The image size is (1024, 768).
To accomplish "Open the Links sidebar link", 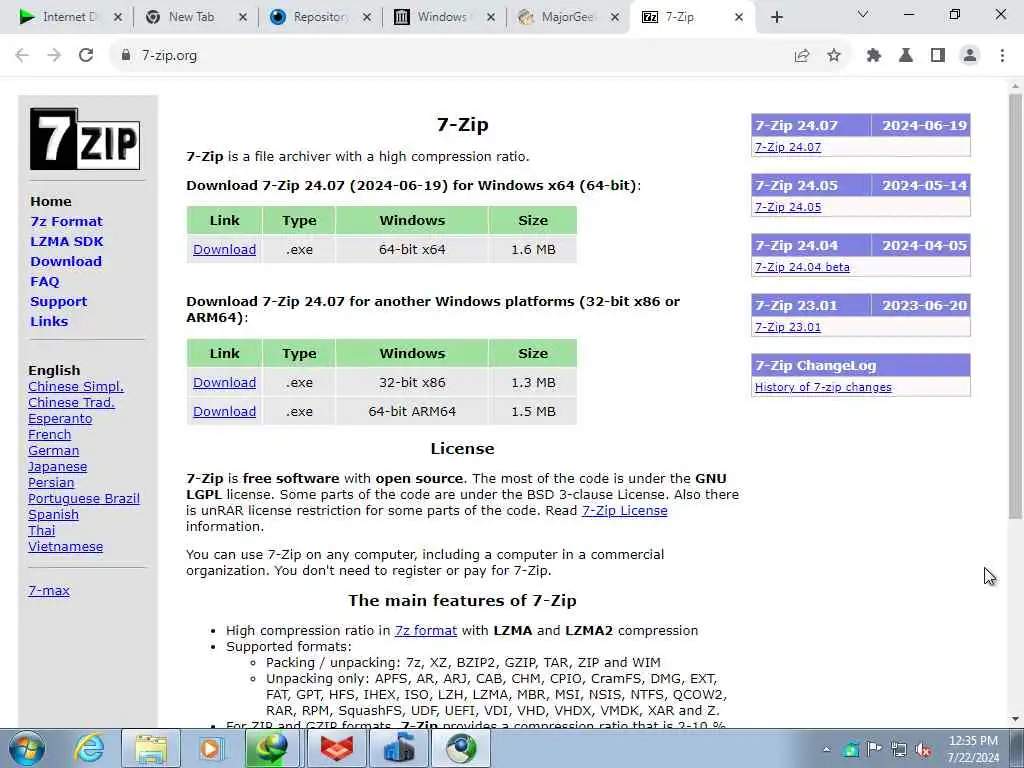I will [49, 321].
